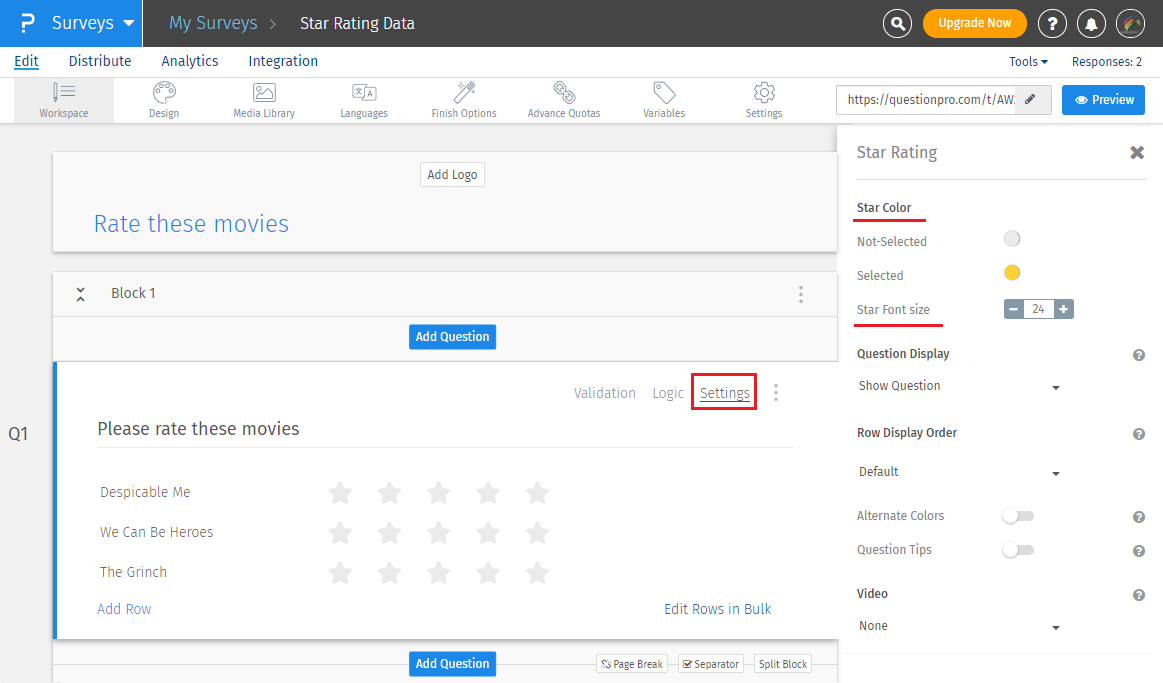Increase star font size with plus
The width and height of the screenshot is (1163, 683).
pos(1064,310)
